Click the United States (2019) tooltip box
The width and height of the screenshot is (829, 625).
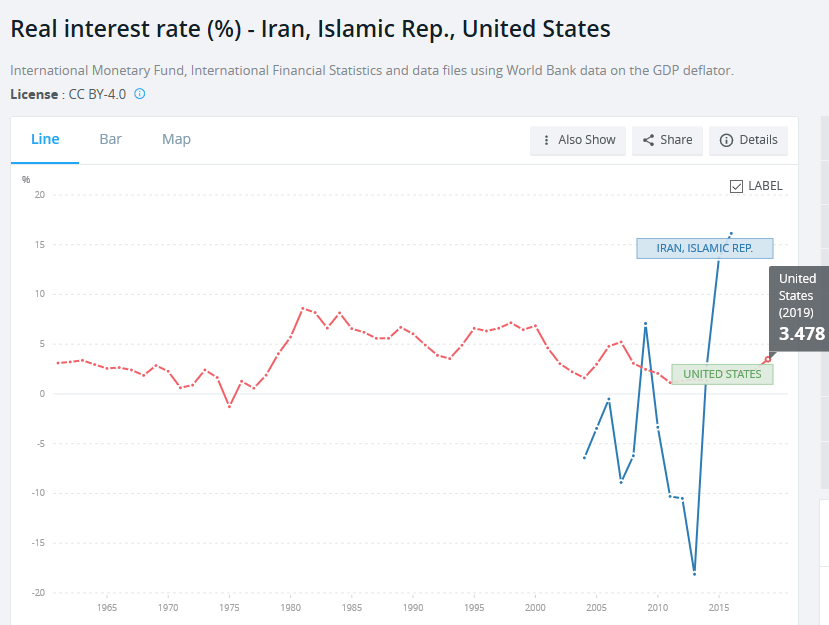tap(798, 307)
